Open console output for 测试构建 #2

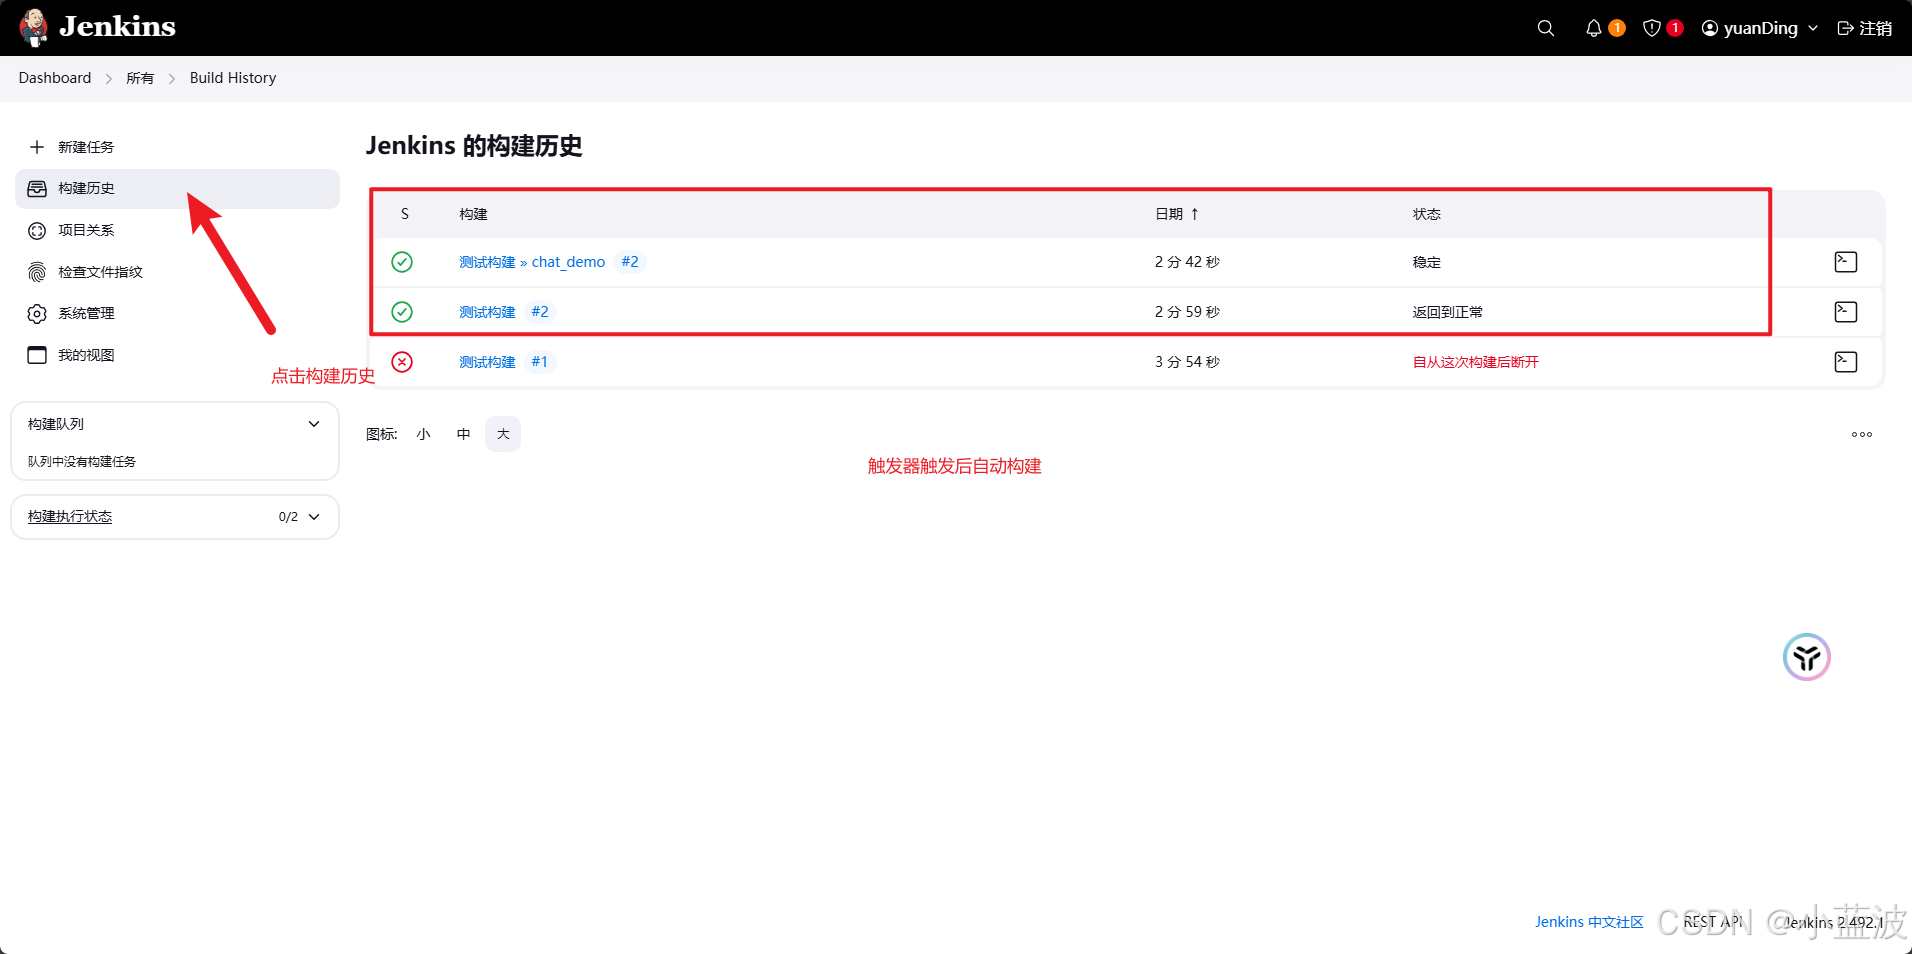coord(1846,312)
